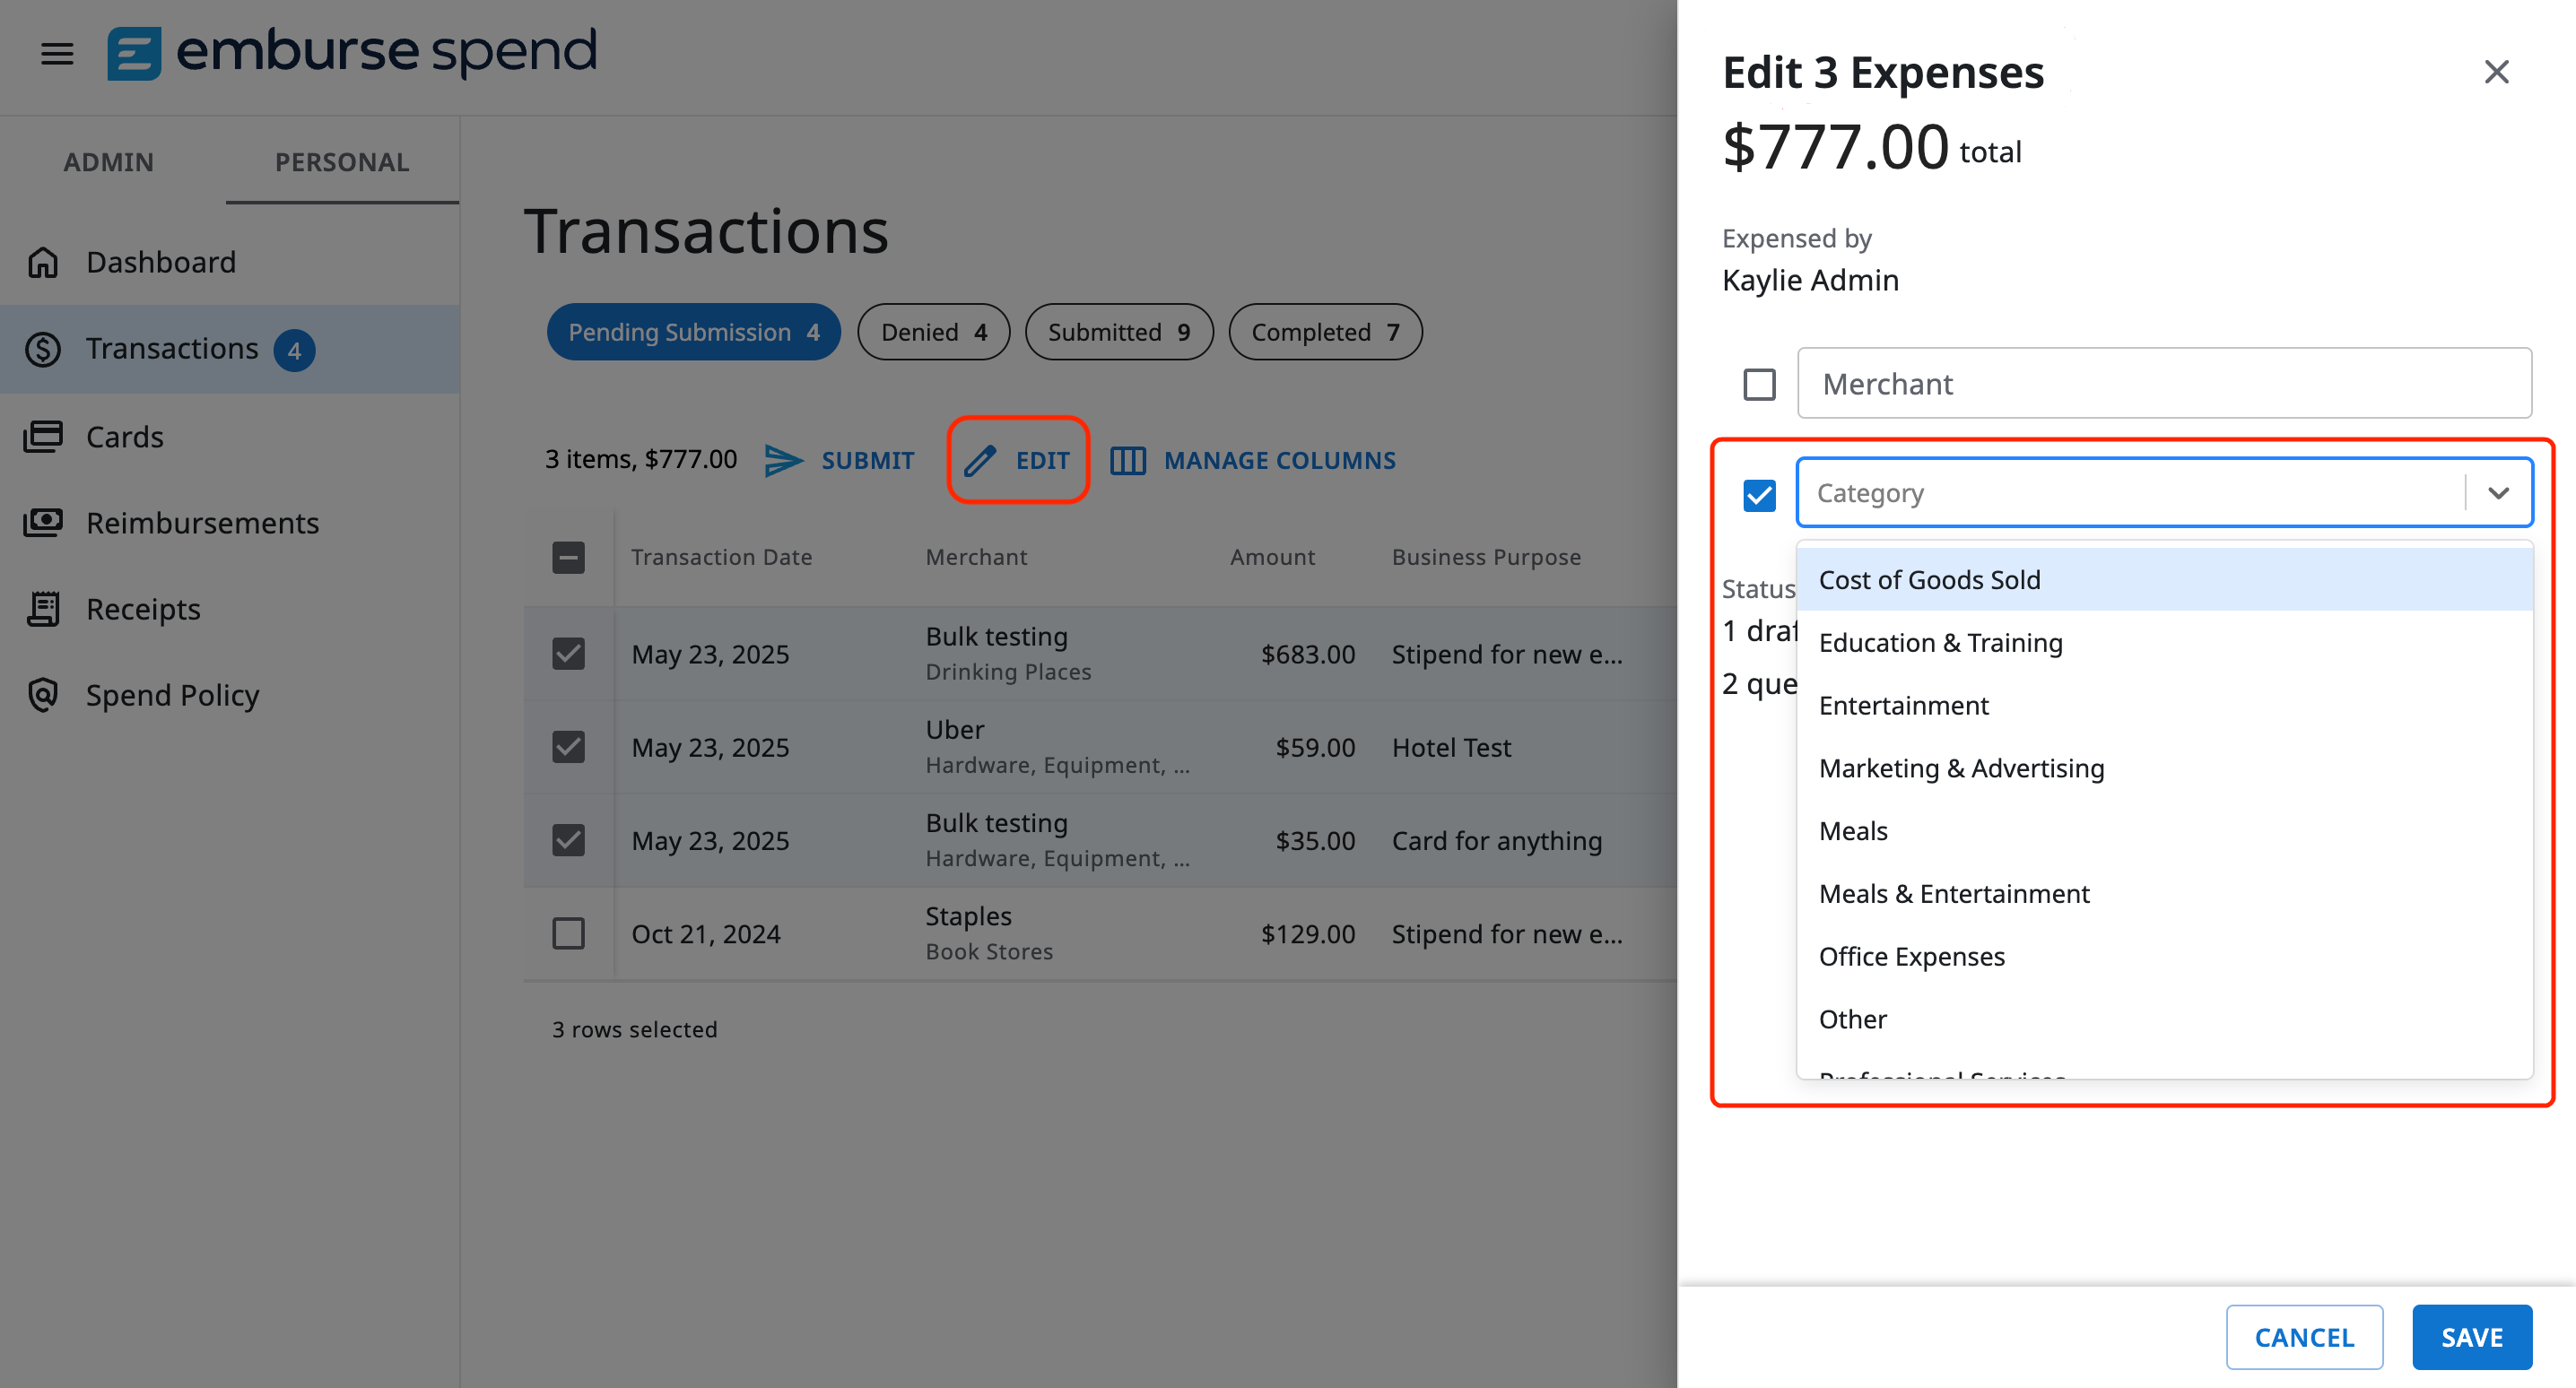Close the Edit 3 Expenses panel

tap(2497, 71)
